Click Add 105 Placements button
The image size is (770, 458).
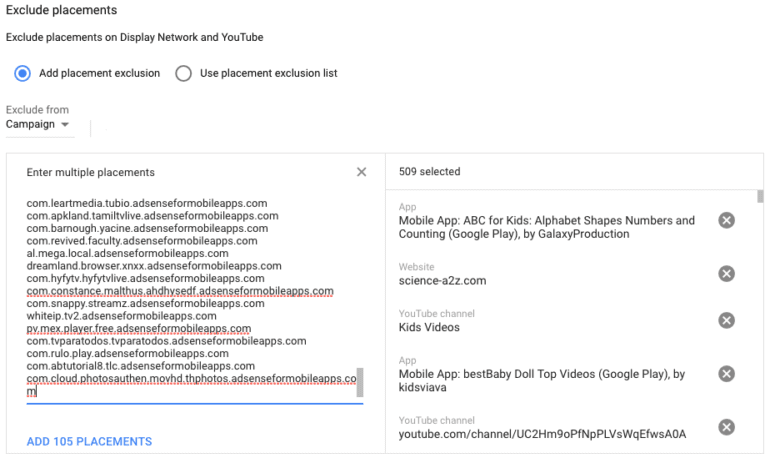click(x=89, y=441)
